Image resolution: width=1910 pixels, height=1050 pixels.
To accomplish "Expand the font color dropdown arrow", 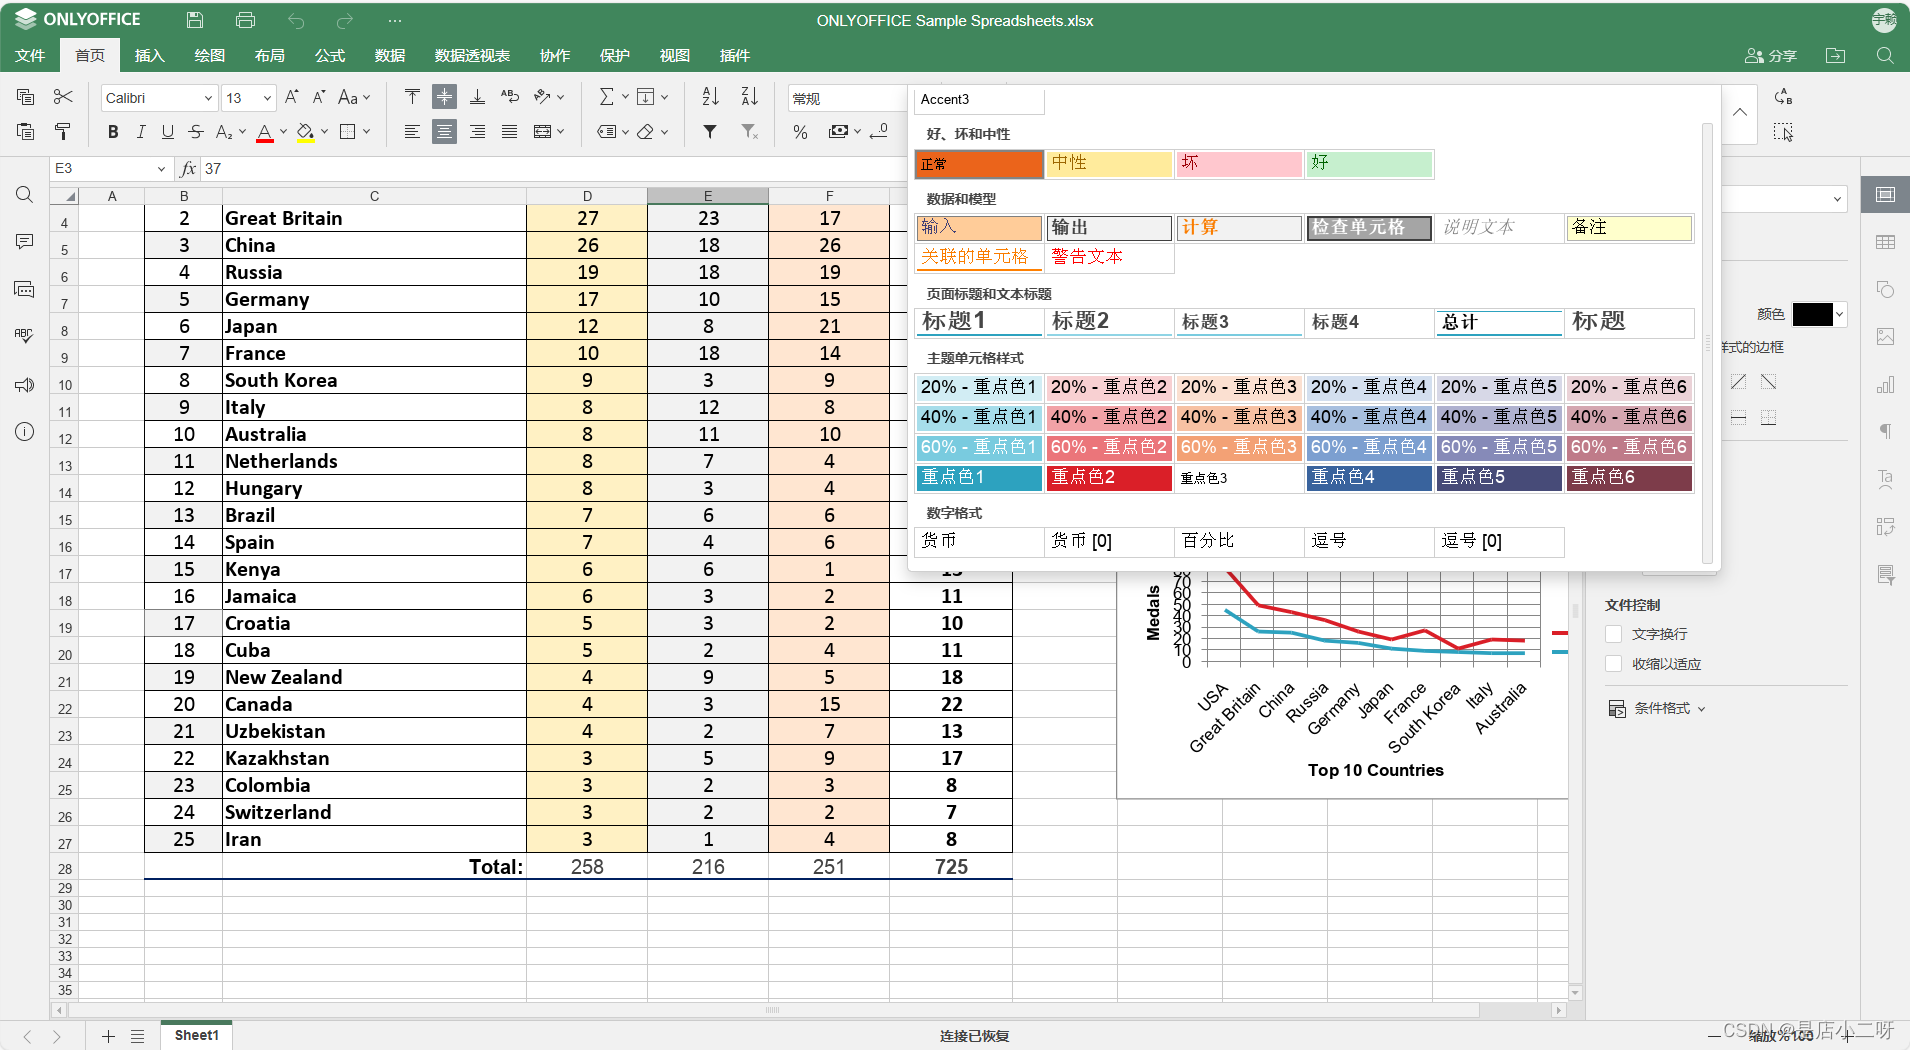I will click(284, 131).
